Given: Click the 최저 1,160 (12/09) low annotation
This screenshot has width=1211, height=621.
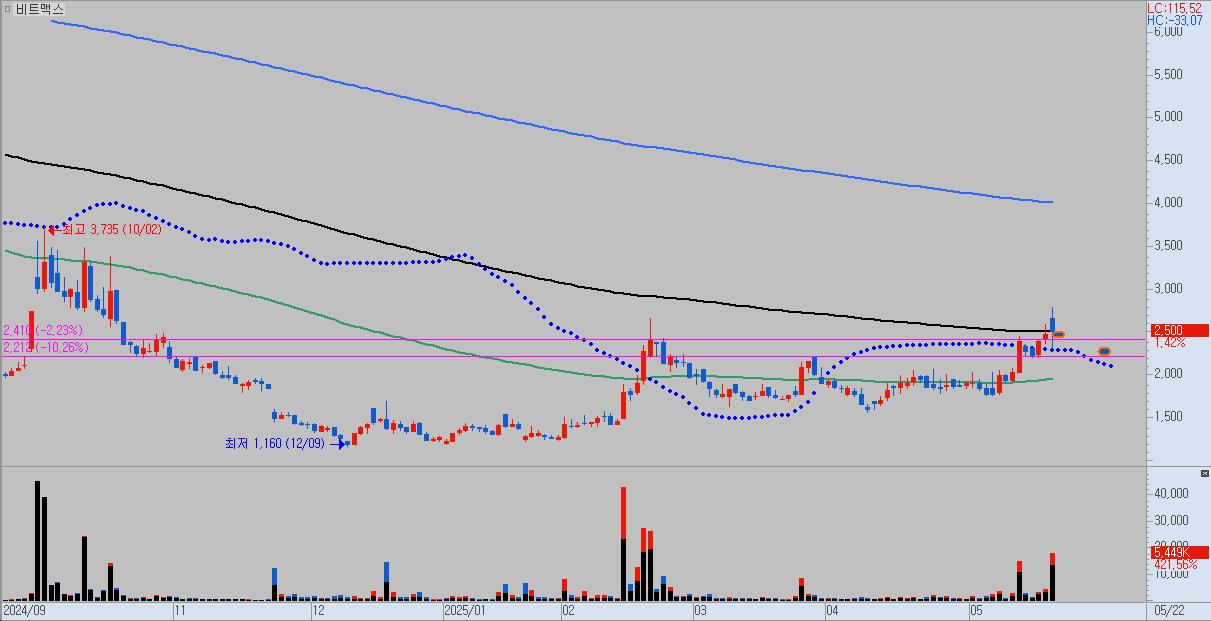Looking at the screenshot, I should (274, 443).
